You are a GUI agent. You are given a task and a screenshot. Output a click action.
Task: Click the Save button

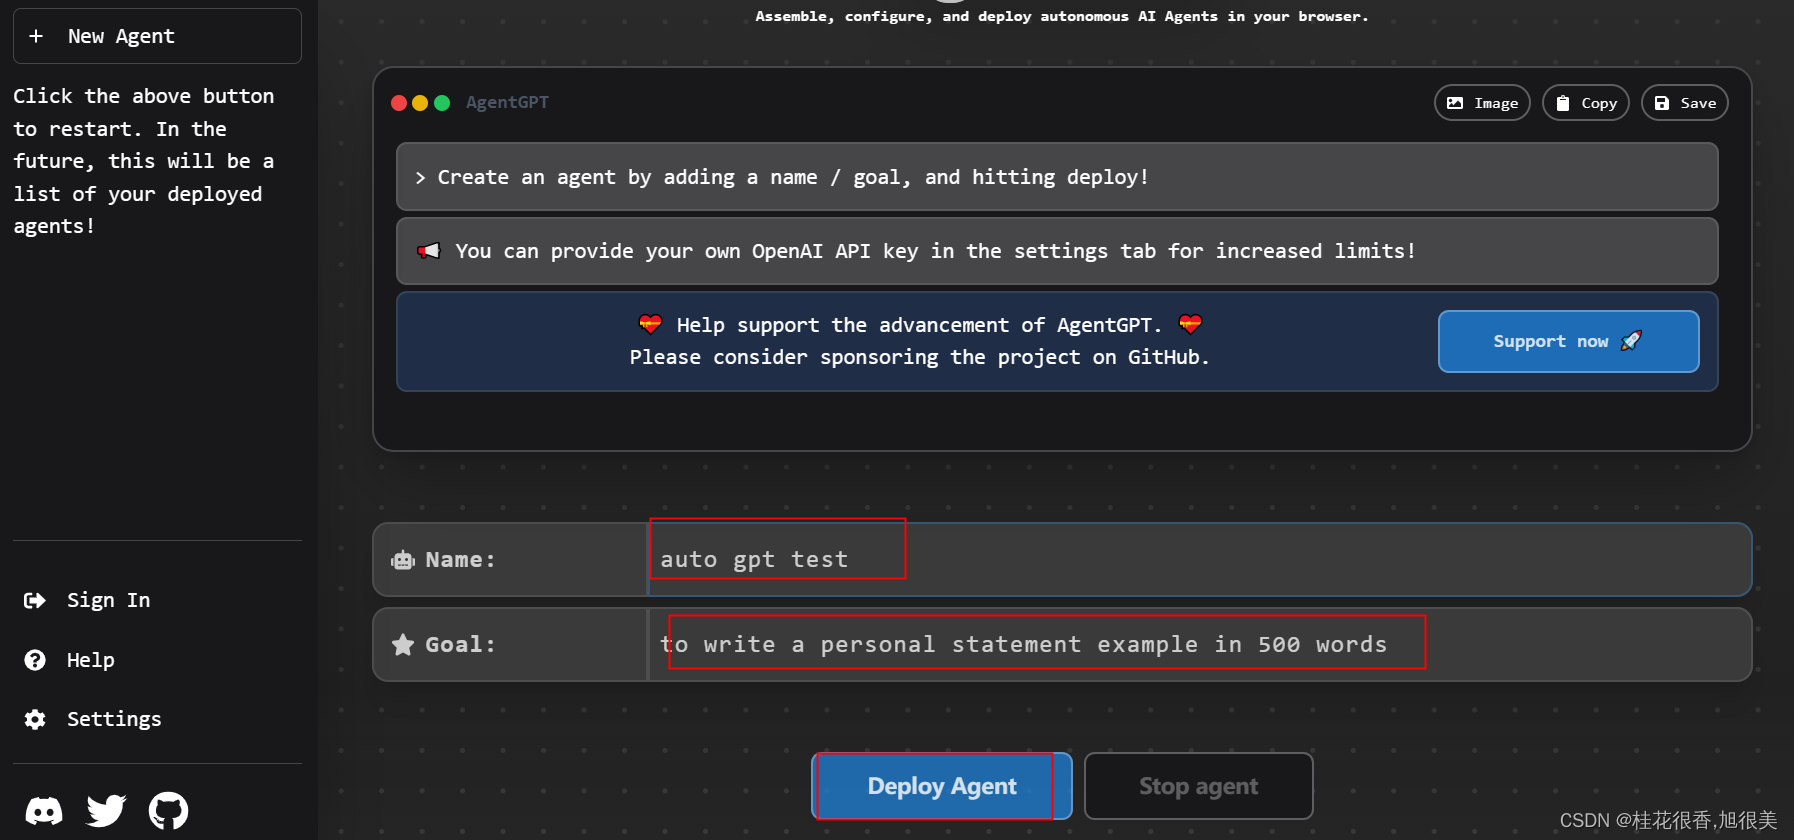click(x=1685, y=103)
